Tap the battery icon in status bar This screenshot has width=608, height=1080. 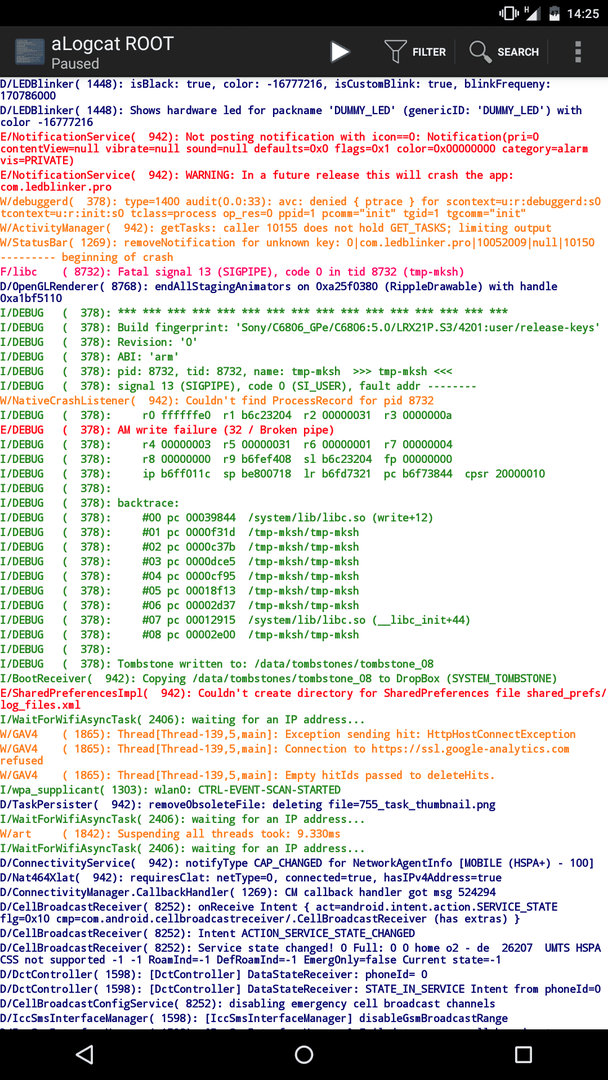[x=553, y=13]
